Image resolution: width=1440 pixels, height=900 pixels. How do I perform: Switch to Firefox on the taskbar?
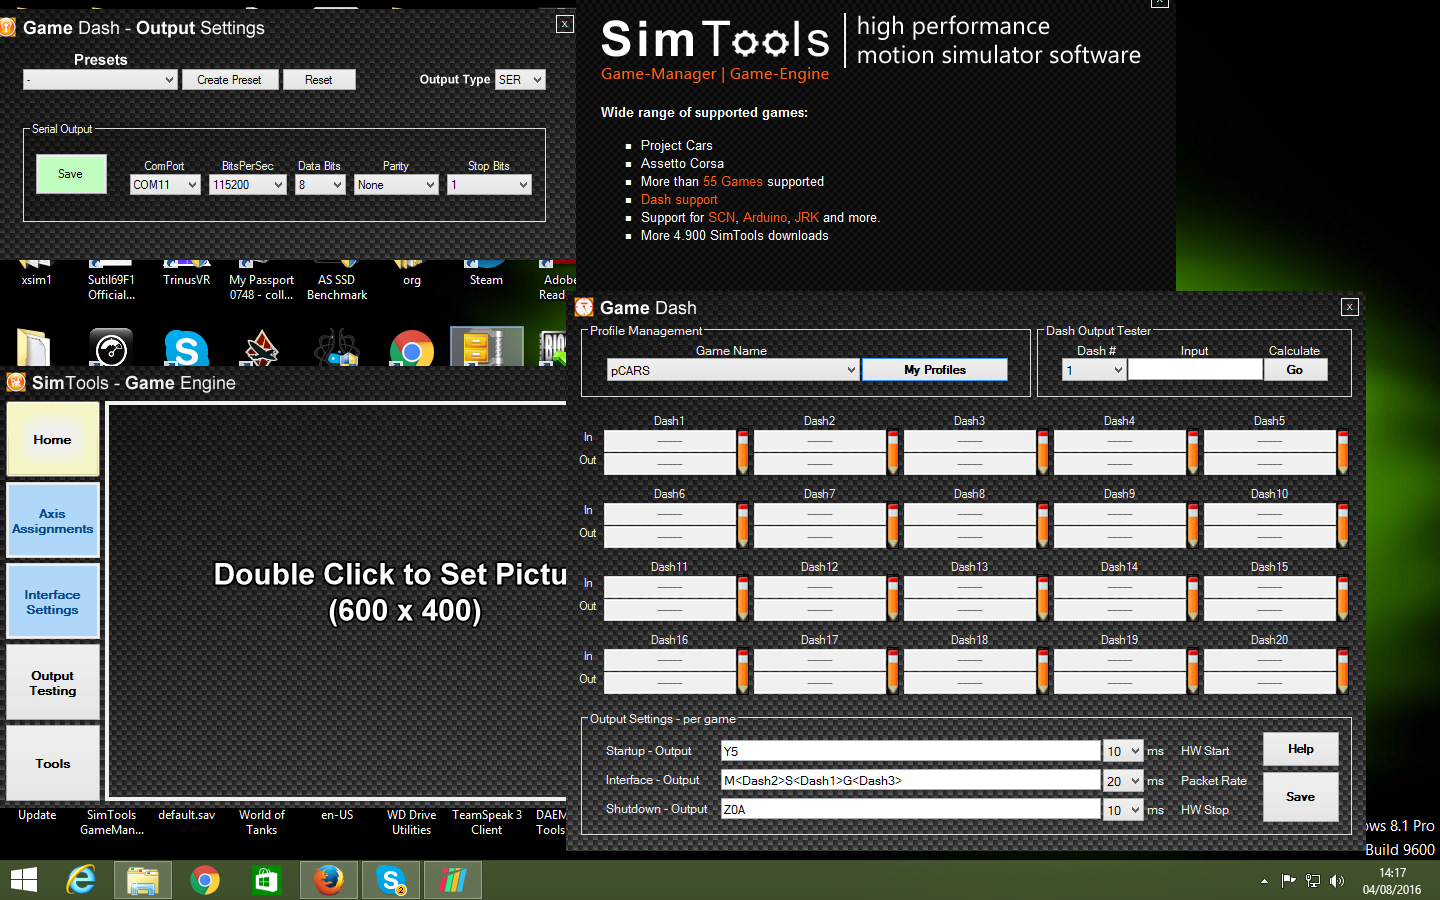329,880
